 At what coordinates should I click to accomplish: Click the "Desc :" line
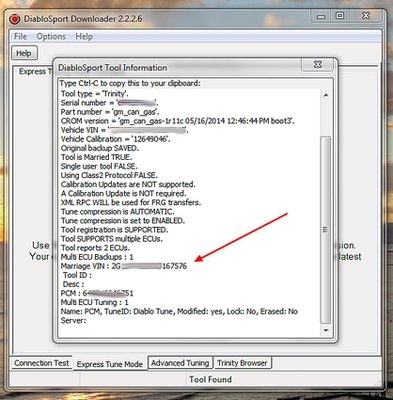click(x=73, y=284)
